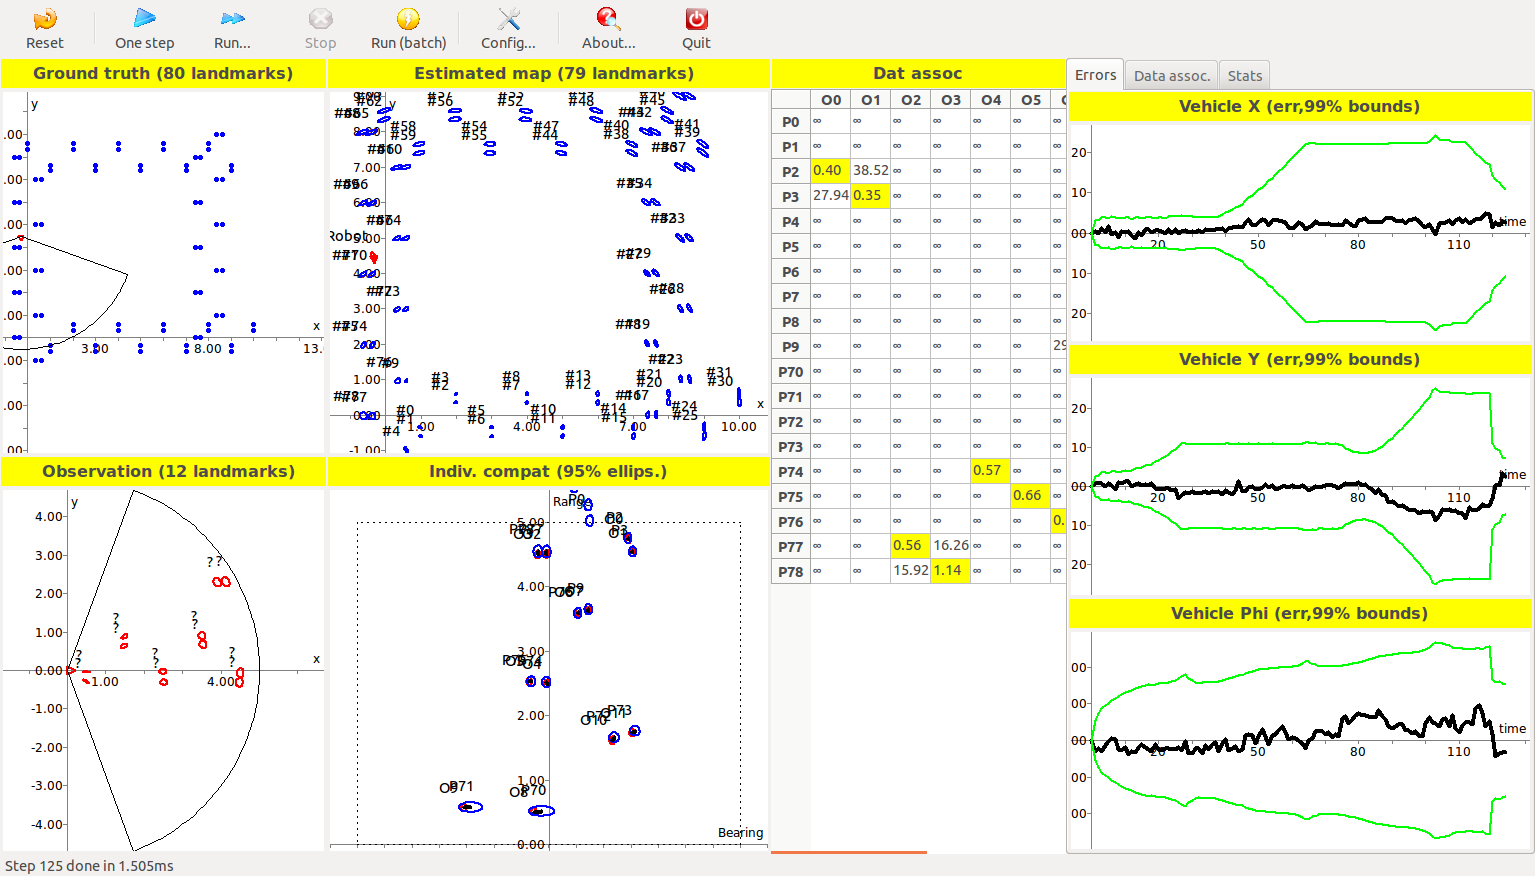Image resolution: width=1535 pixels, height=876 pixels.
Task: Click column header O3 in the table
Action: coord(950,100)
